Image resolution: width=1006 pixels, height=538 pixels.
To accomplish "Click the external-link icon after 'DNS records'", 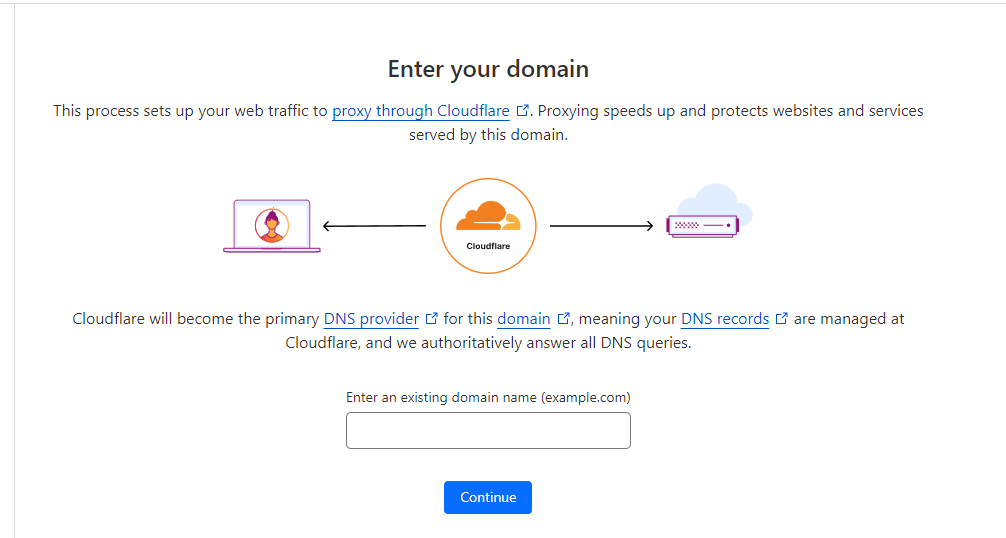I will 781,318.
